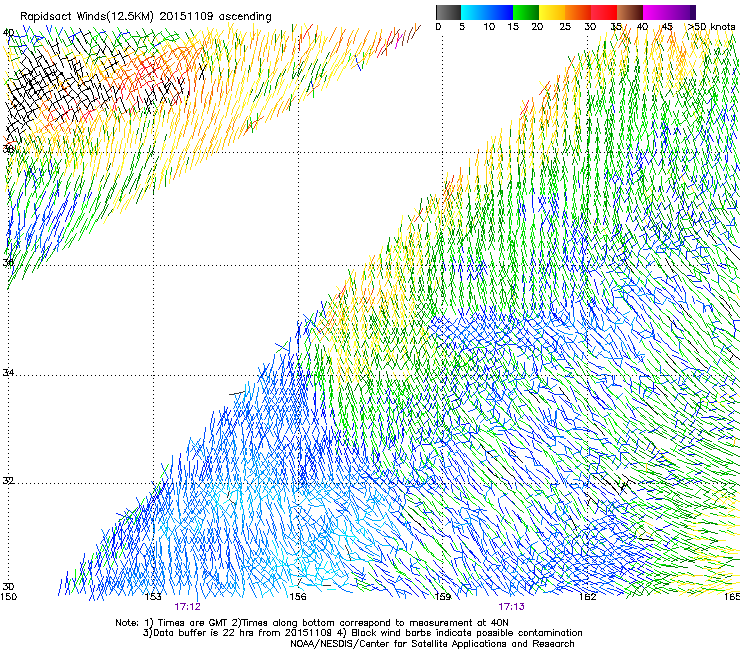Click the purple 17:13 time label
The width and height of the screenshot is (740, 650).
[512, 607]
